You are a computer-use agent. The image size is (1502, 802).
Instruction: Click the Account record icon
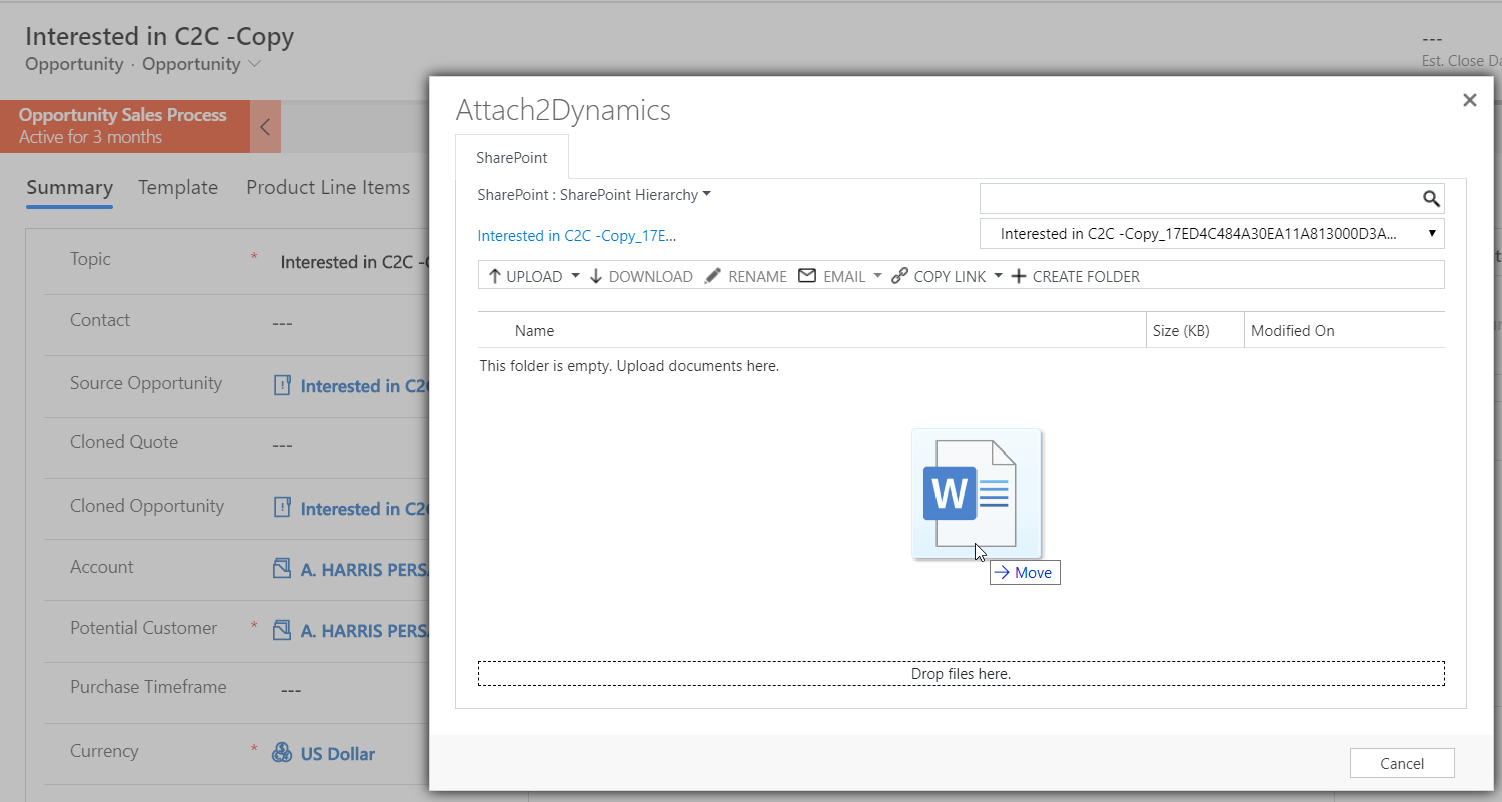coord(282,569)
